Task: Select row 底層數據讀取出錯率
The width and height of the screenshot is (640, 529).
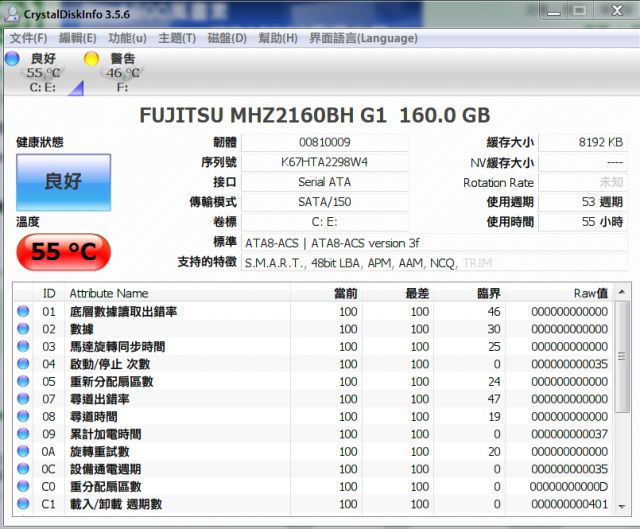Action: point(313,311)
